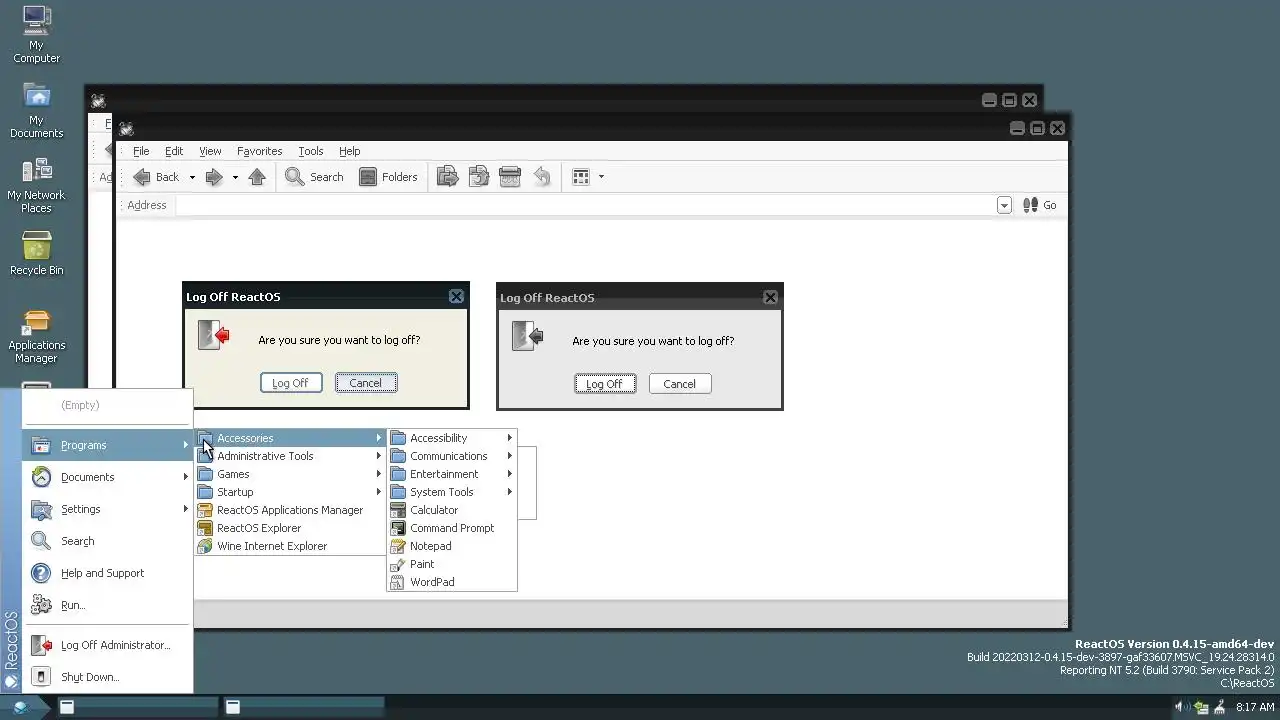The image size is (1280, 720).
Task: Open the Help menu
Action: click(349, 151)
